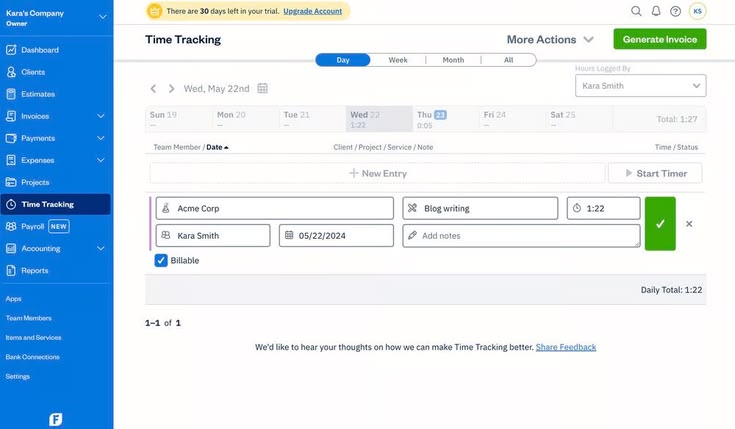The height and width of the screenshot is (429, 735).
Task: Click the crown trial icon
Action: click(x=154, y=11)
